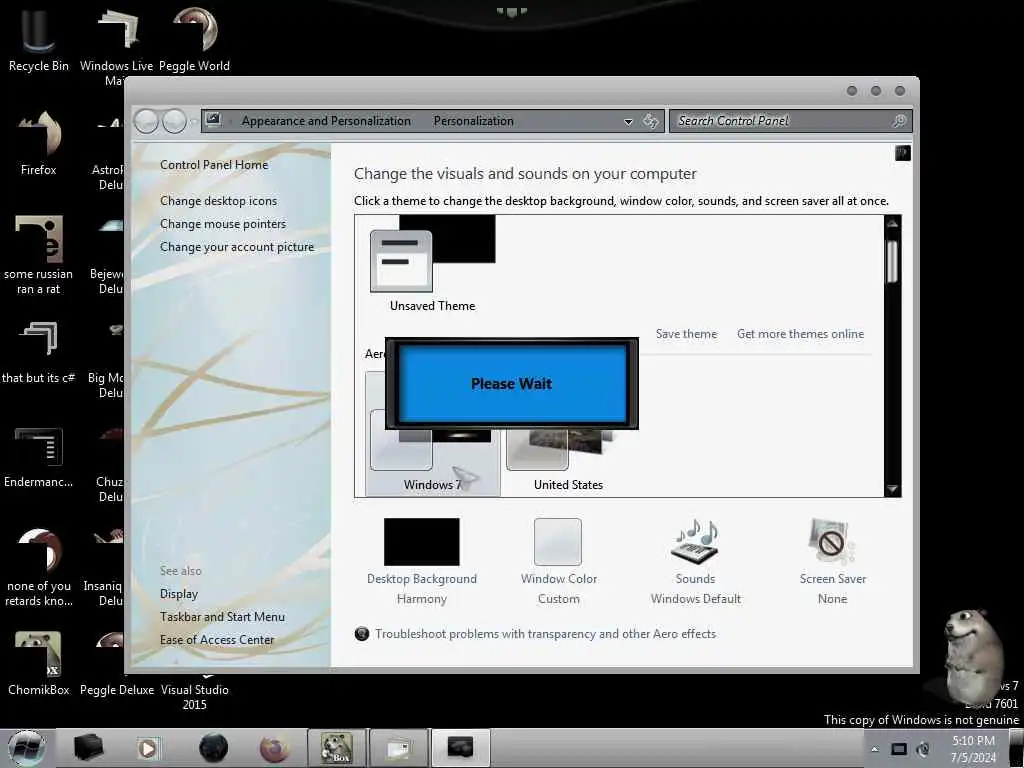Open Change desktop icons link
The width and height of the screenshot is (1024, 768).
point(218,200)
